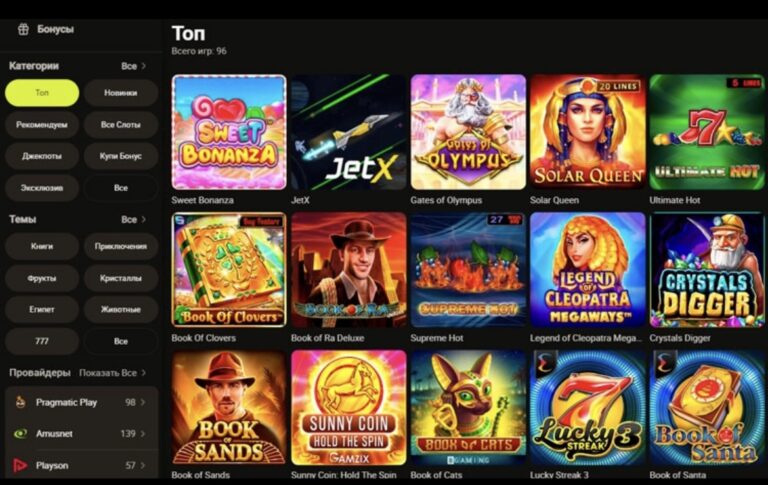Viewport: 768px width, 485px height.
Task: Open Playson provider row with 57 games
Action: click(81, 465)
